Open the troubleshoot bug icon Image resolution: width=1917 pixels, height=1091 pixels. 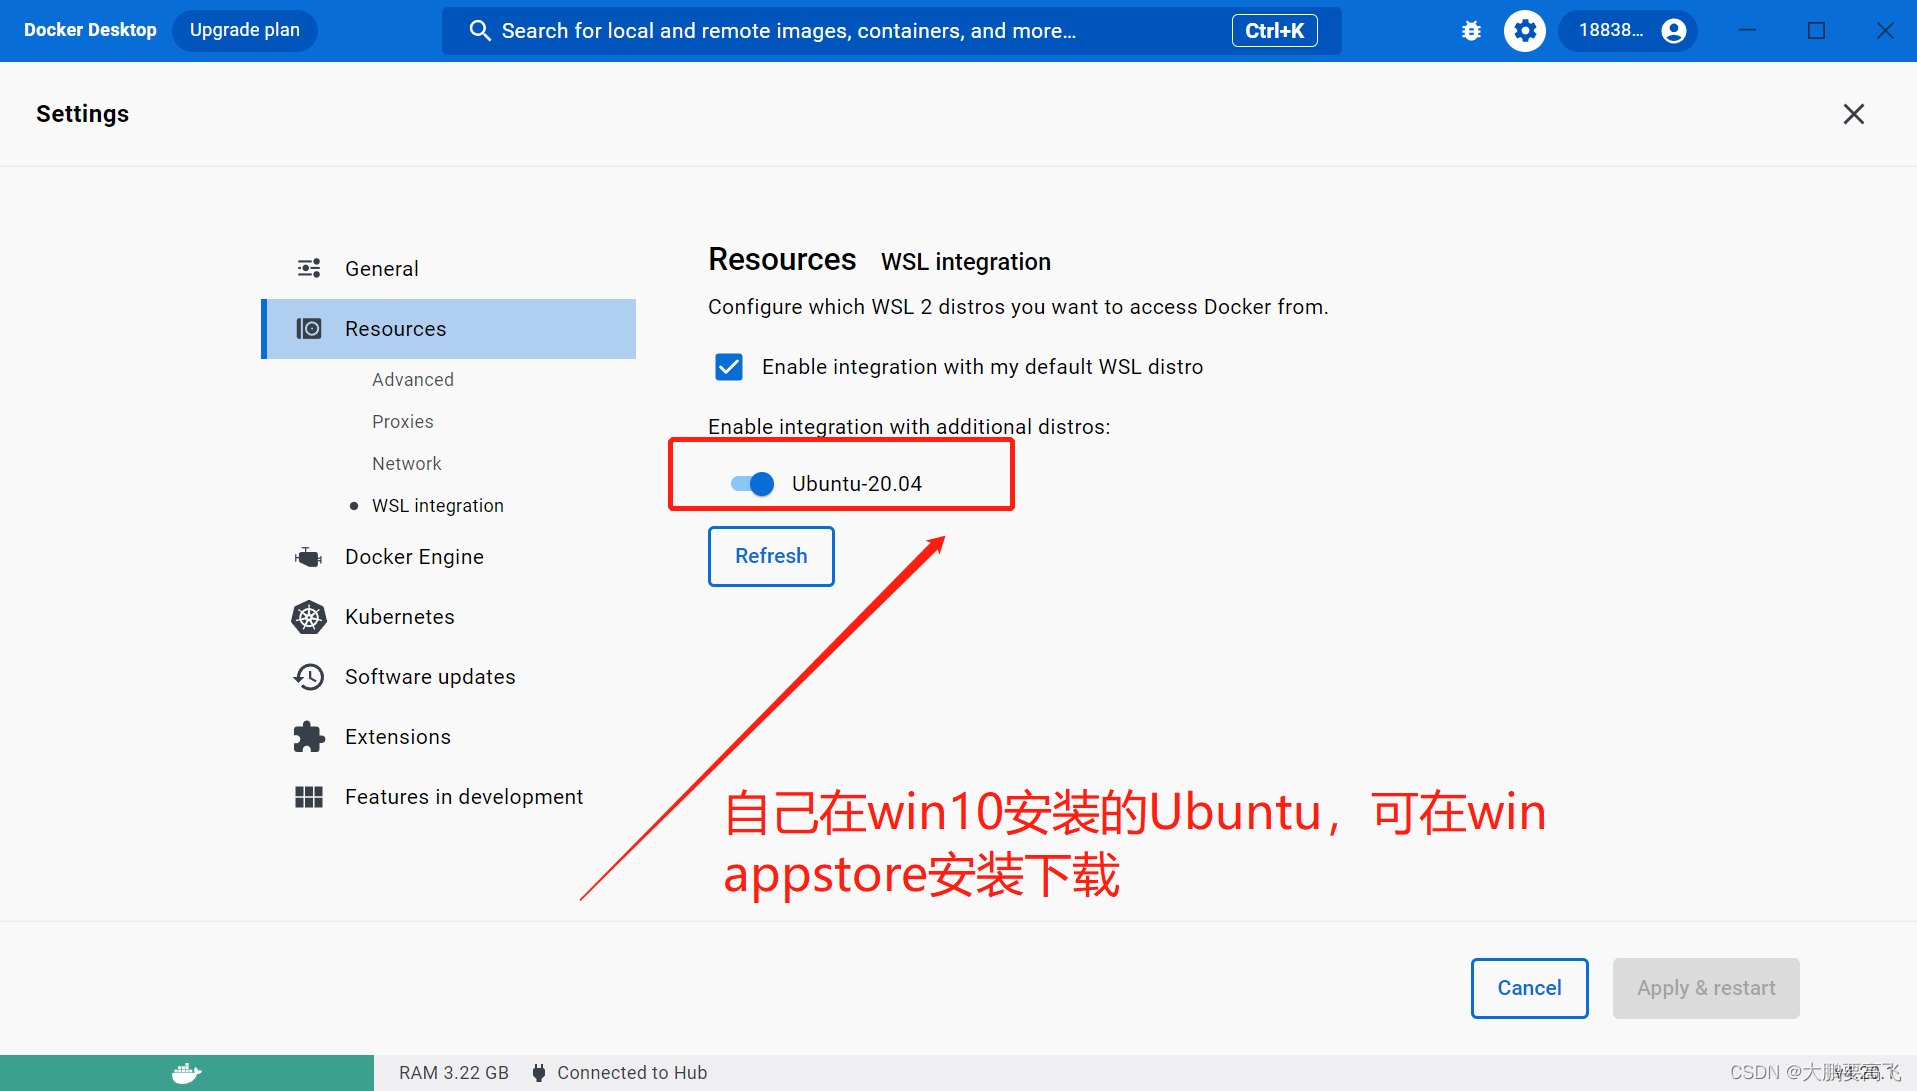tap(1471, 31)
